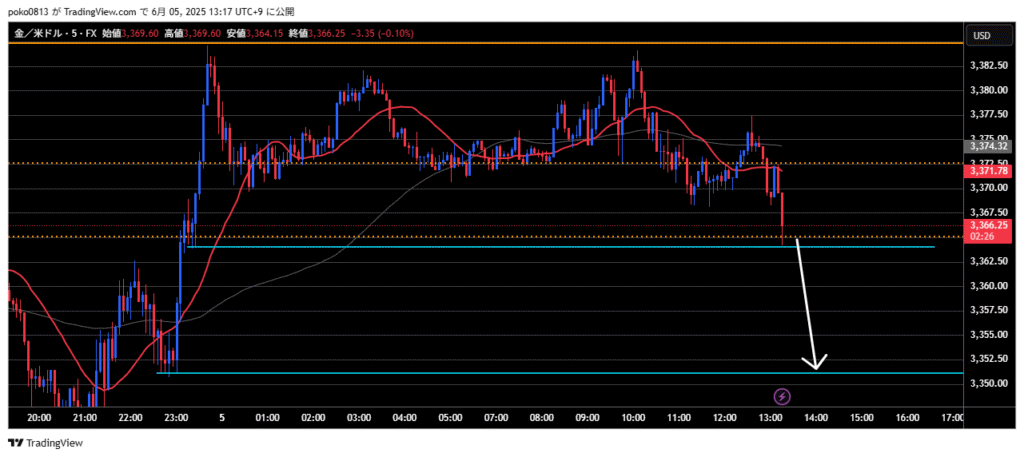Open the USD currency selector
The width and height of the screenshot is (1024, 457).
coord(981,35)
